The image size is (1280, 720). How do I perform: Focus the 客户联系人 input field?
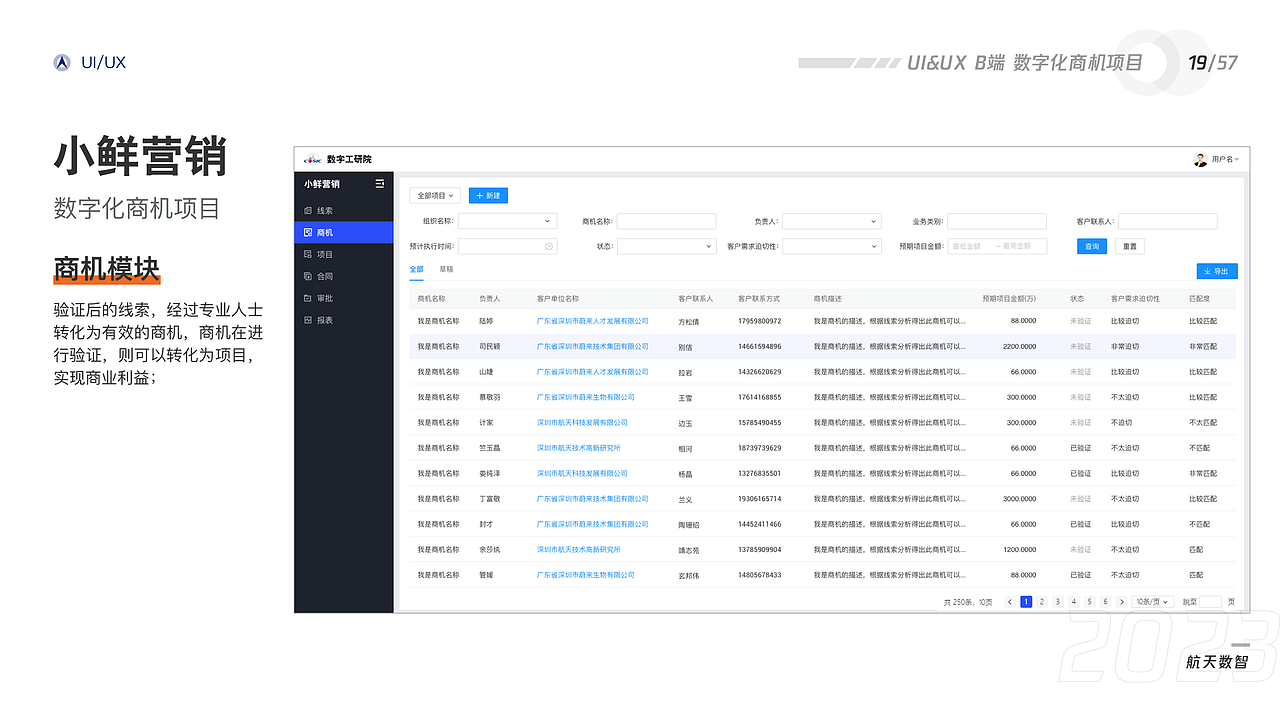[1168, 222]
